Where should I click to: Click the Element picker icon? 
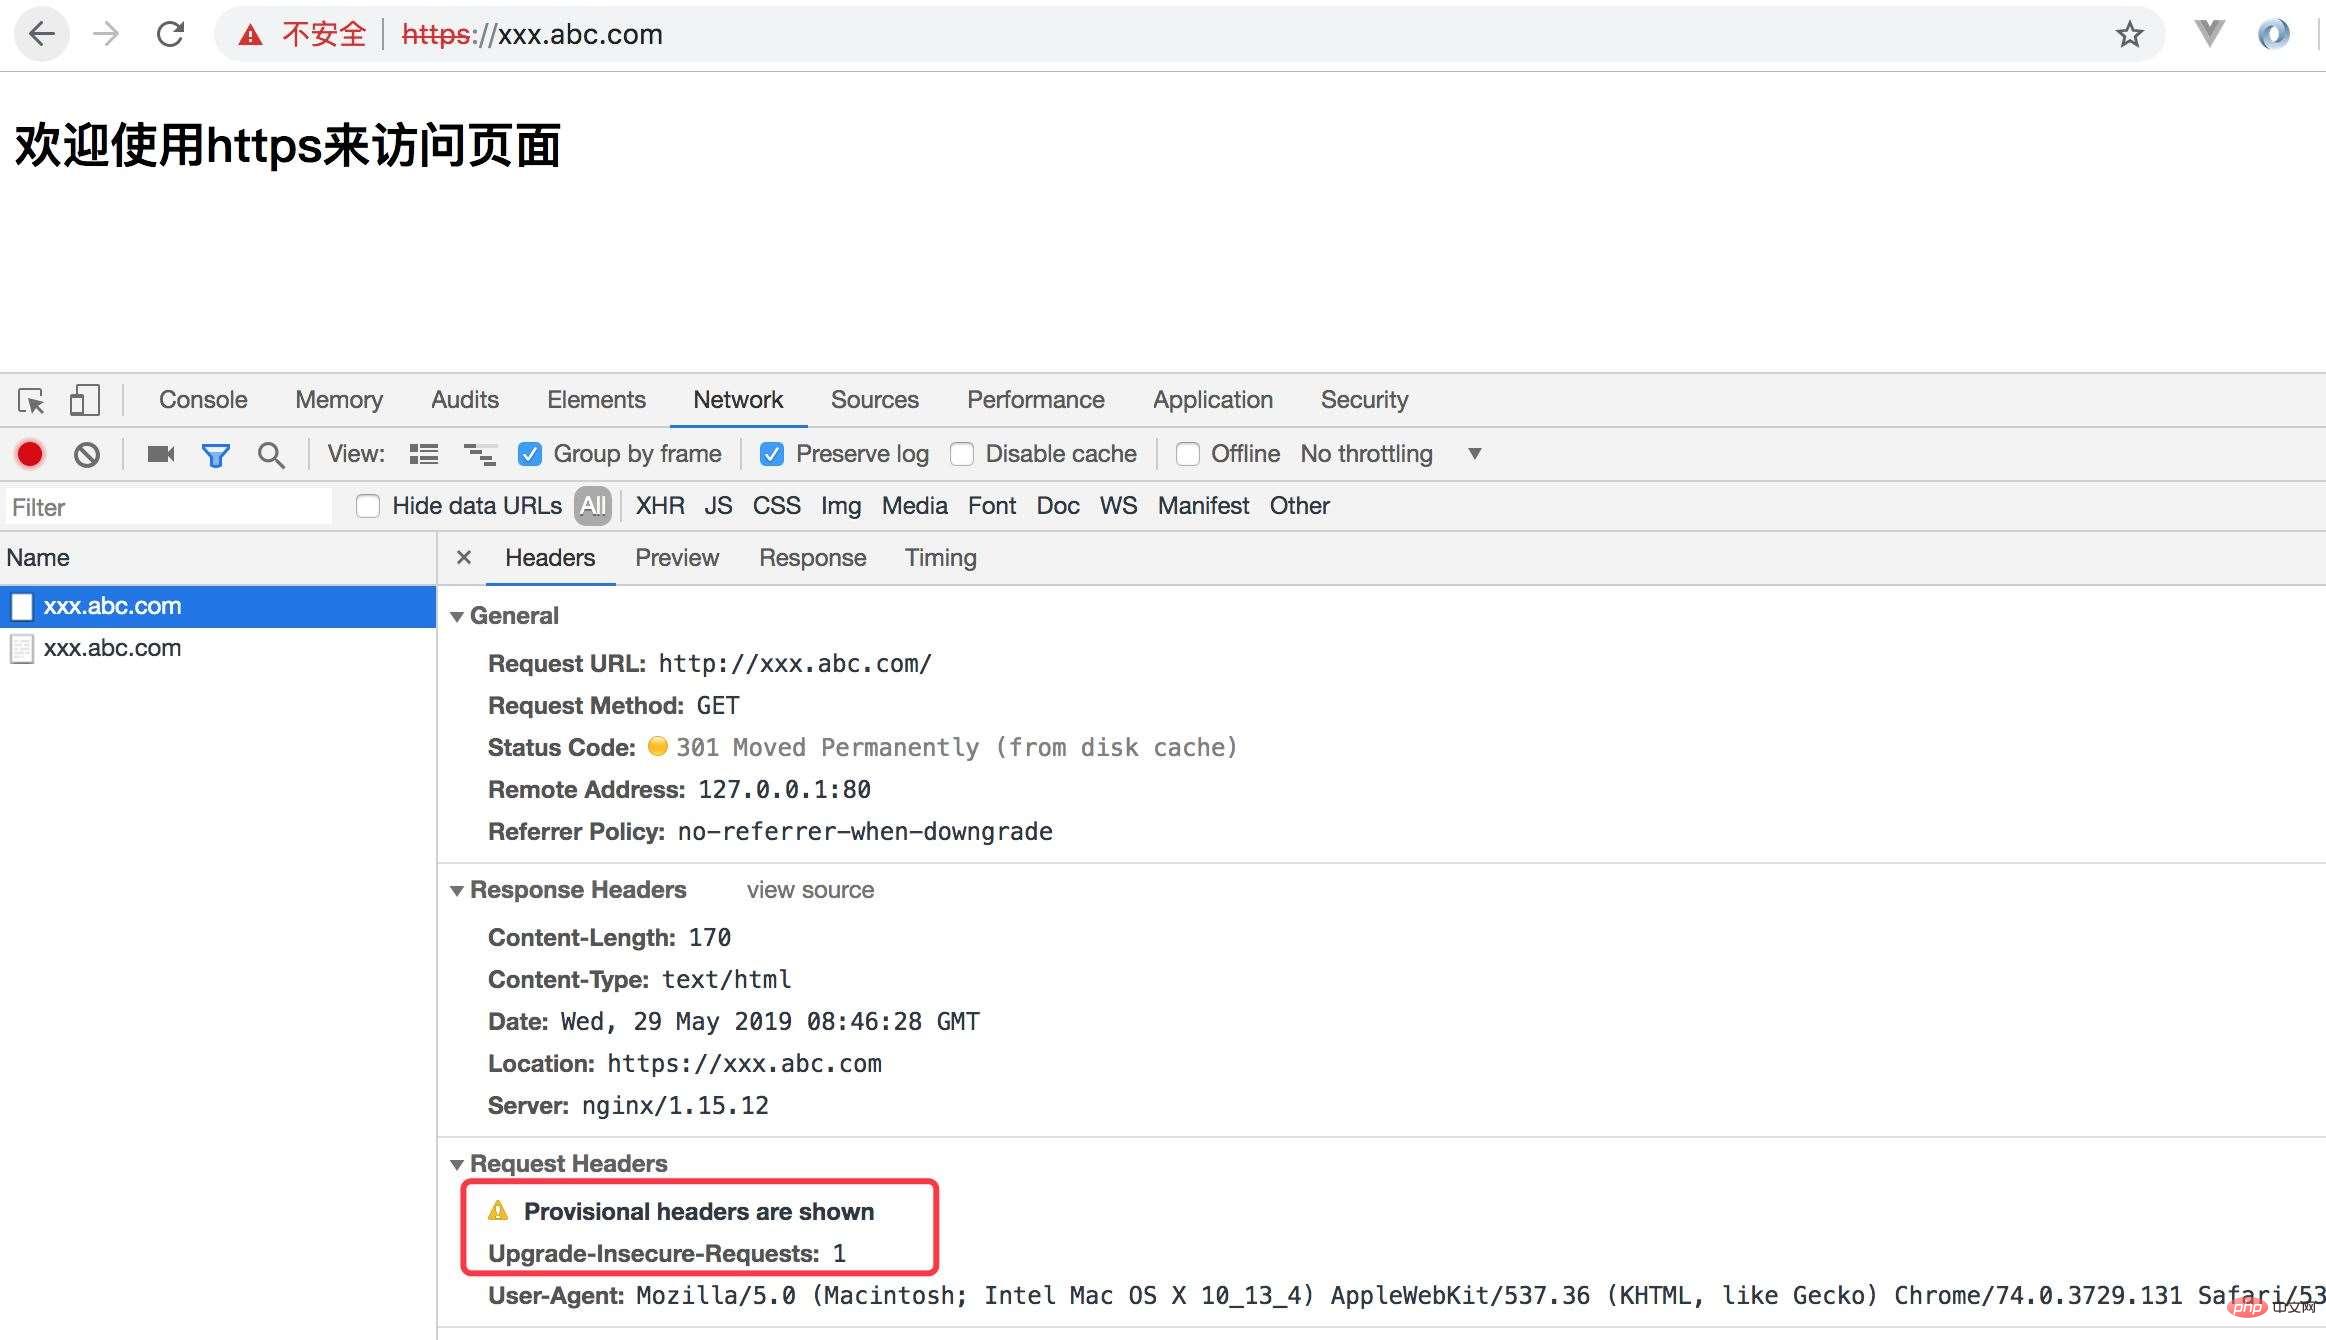point(30,399)
